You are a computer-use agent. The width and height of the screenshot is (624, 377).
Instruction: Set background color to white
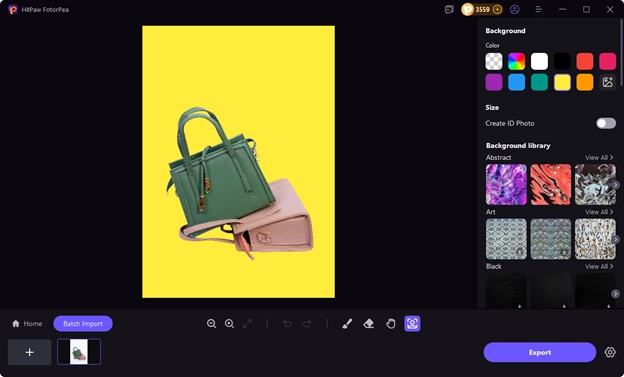tap(539, 62)
